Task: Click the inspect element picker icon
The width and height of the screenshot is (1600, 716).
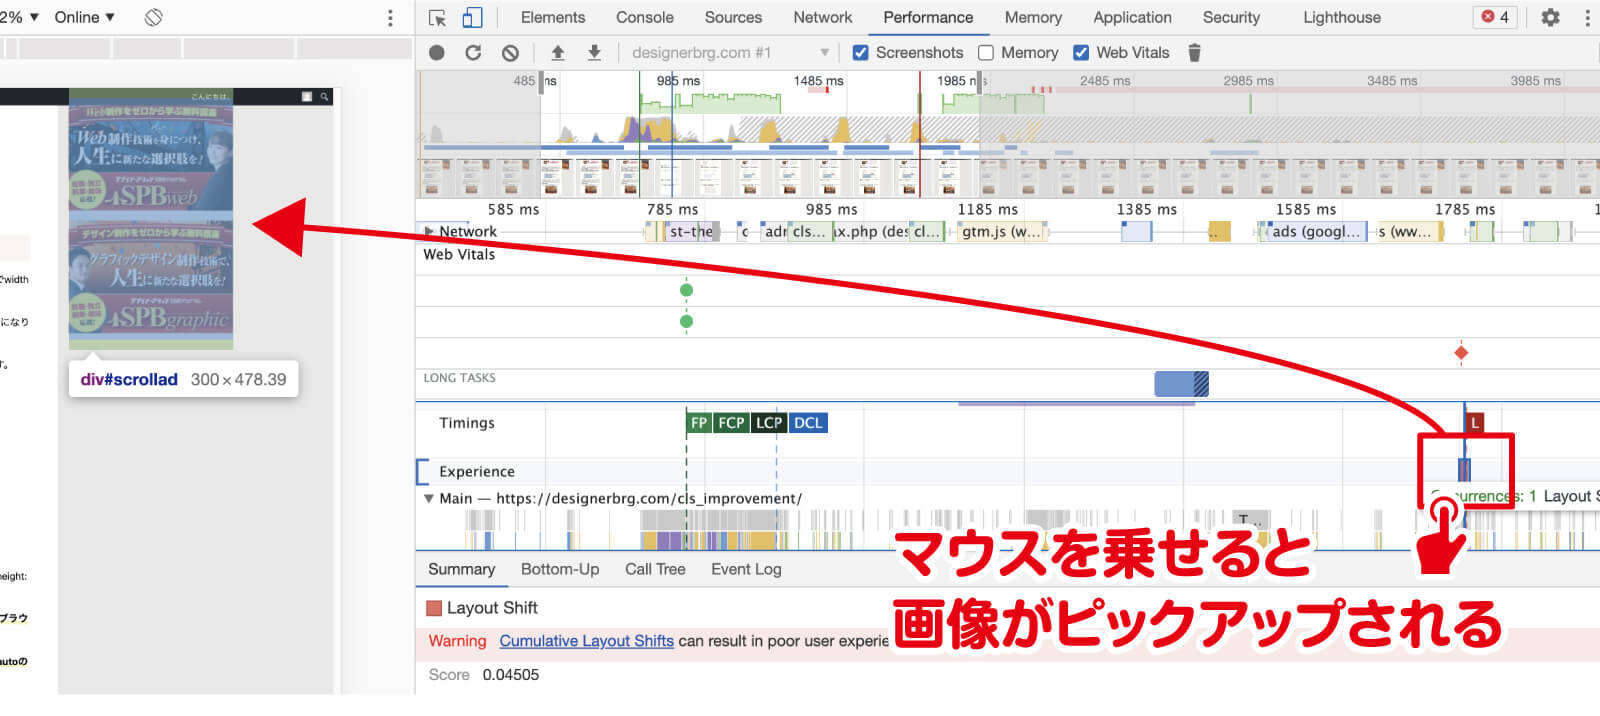Action: pyautogui.click(x=437, y=18)
